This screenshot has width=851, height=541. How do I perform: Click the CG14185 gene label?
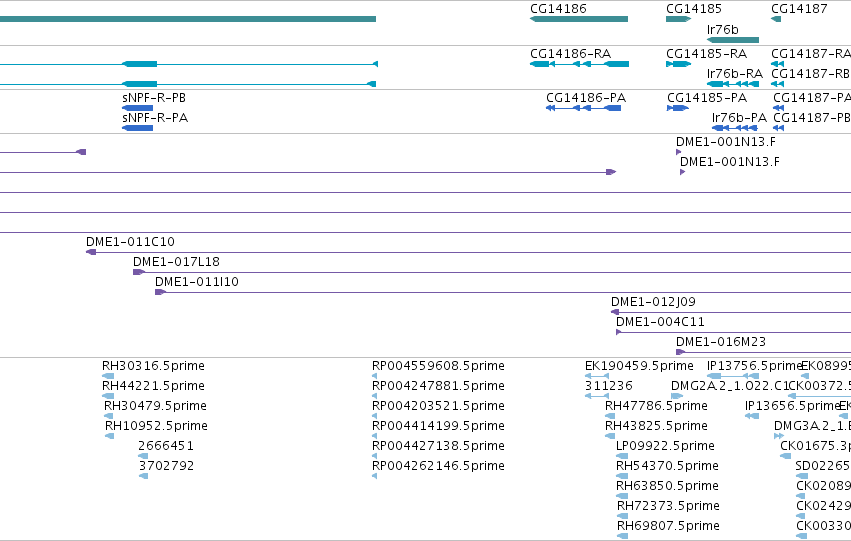click(694, 9)
